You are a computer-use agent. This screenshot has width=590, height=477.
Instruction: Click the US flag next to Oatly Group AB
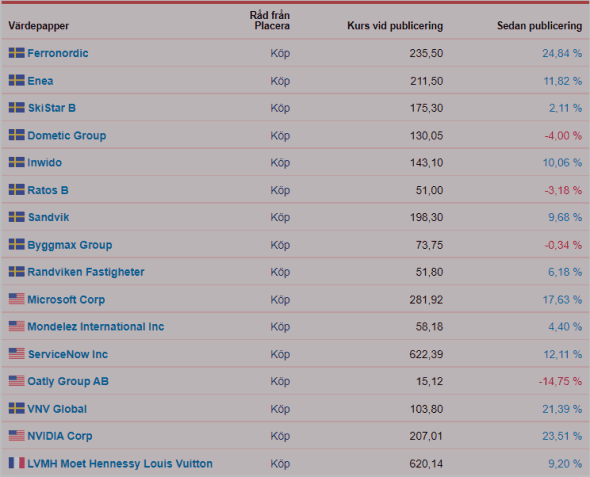click(x=17, y=381)
